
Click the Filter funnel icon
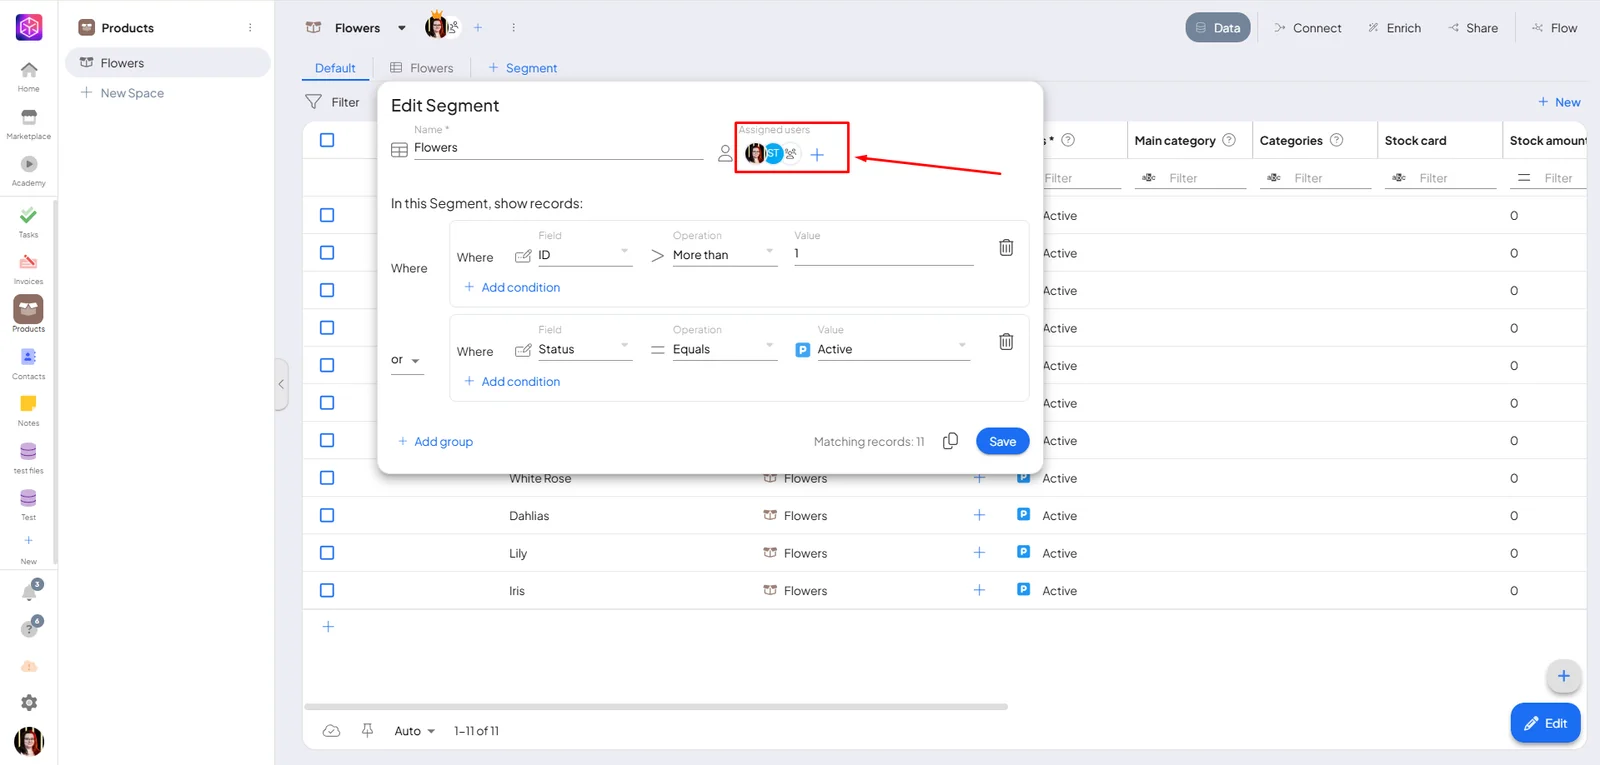[x=313, y=102]
